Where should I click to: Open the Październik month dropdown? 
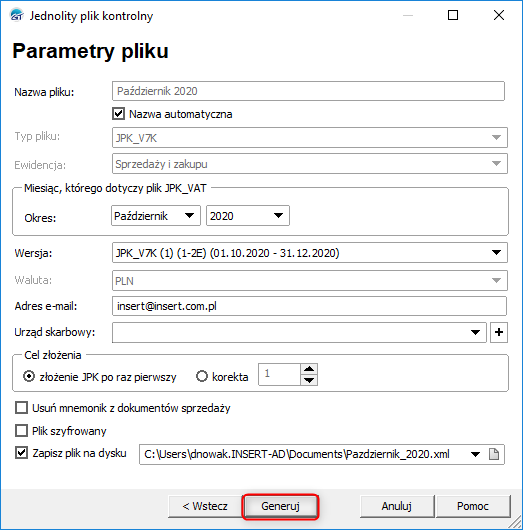click(x=156, y=216)
